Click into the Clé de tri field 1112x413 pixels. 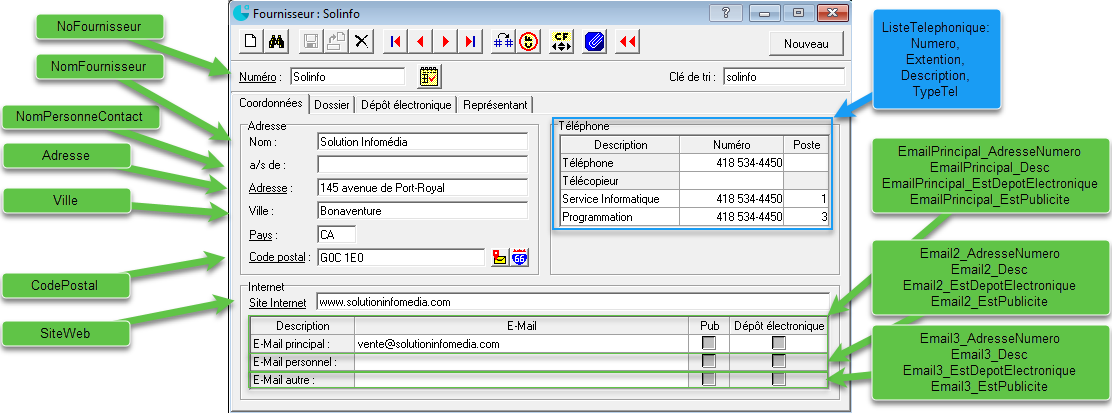pos(782,76)
